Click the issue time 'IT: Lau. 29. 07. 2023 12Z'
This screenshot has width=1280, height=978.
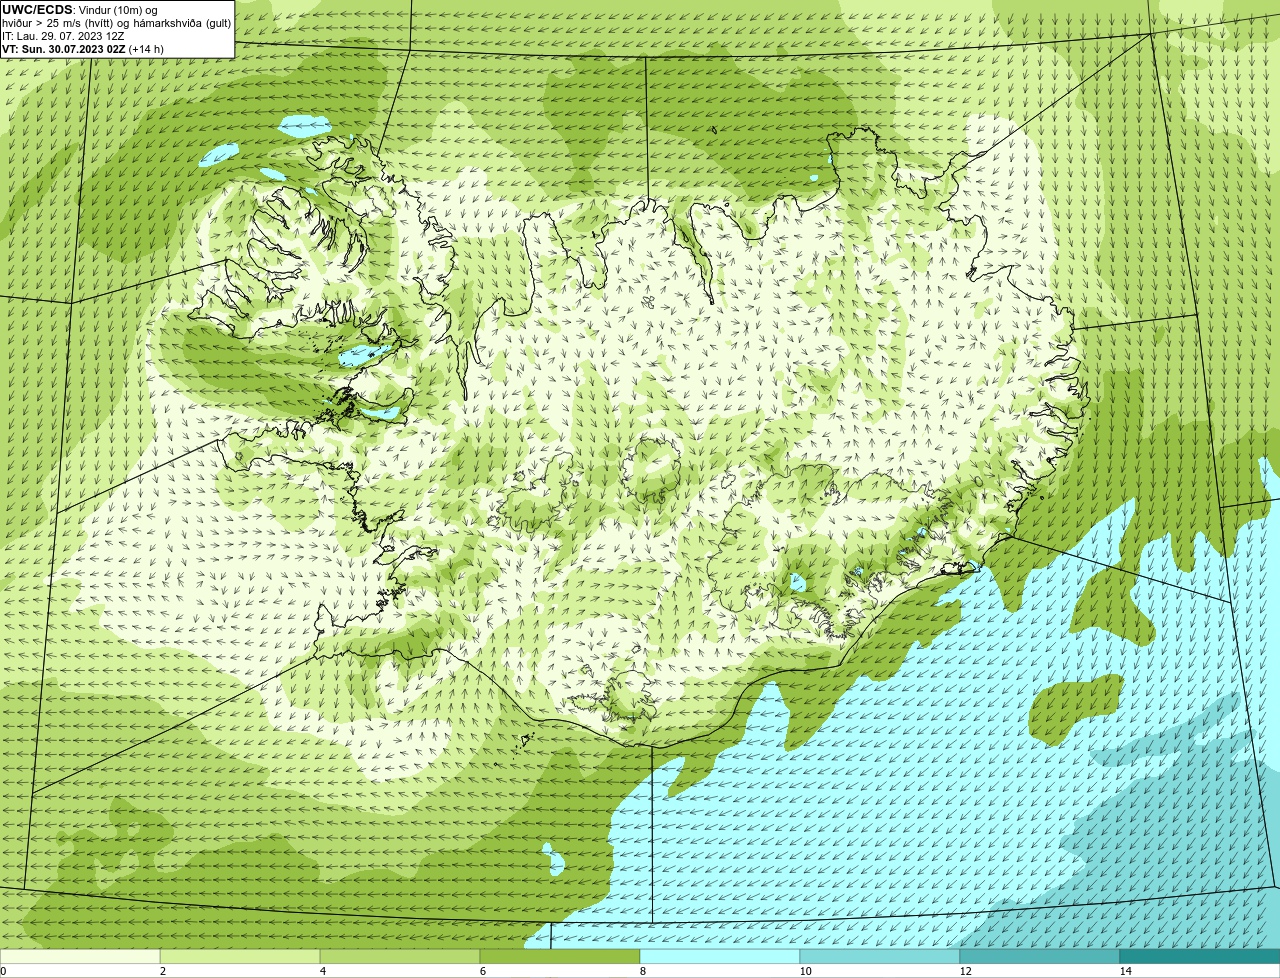63,36
